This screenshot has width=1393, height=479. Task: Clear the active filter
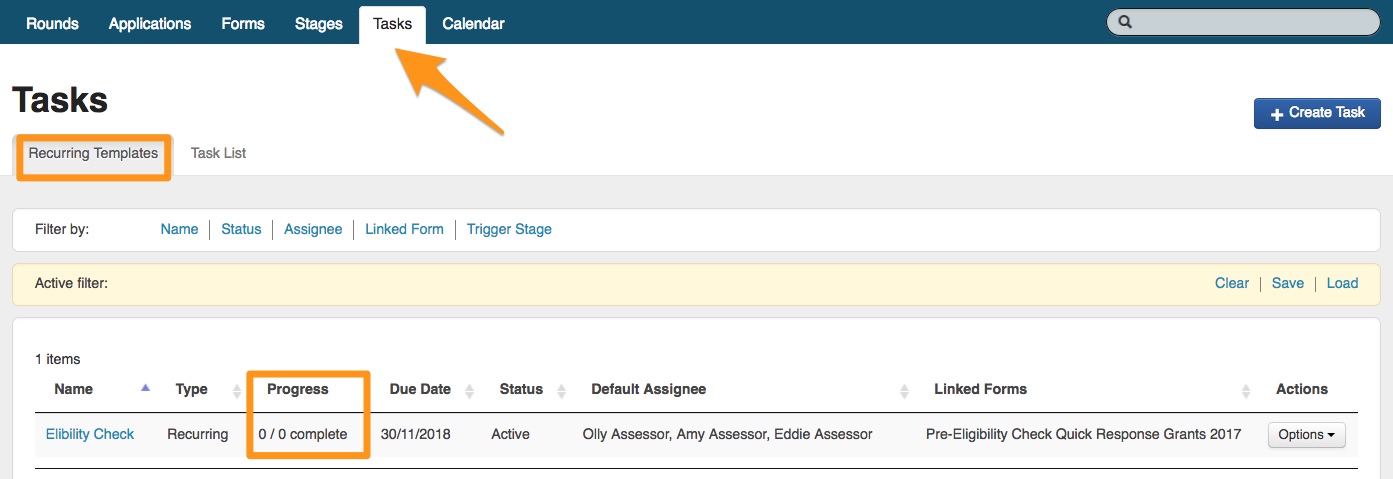pyautogui.click(x=1231, y=283)
